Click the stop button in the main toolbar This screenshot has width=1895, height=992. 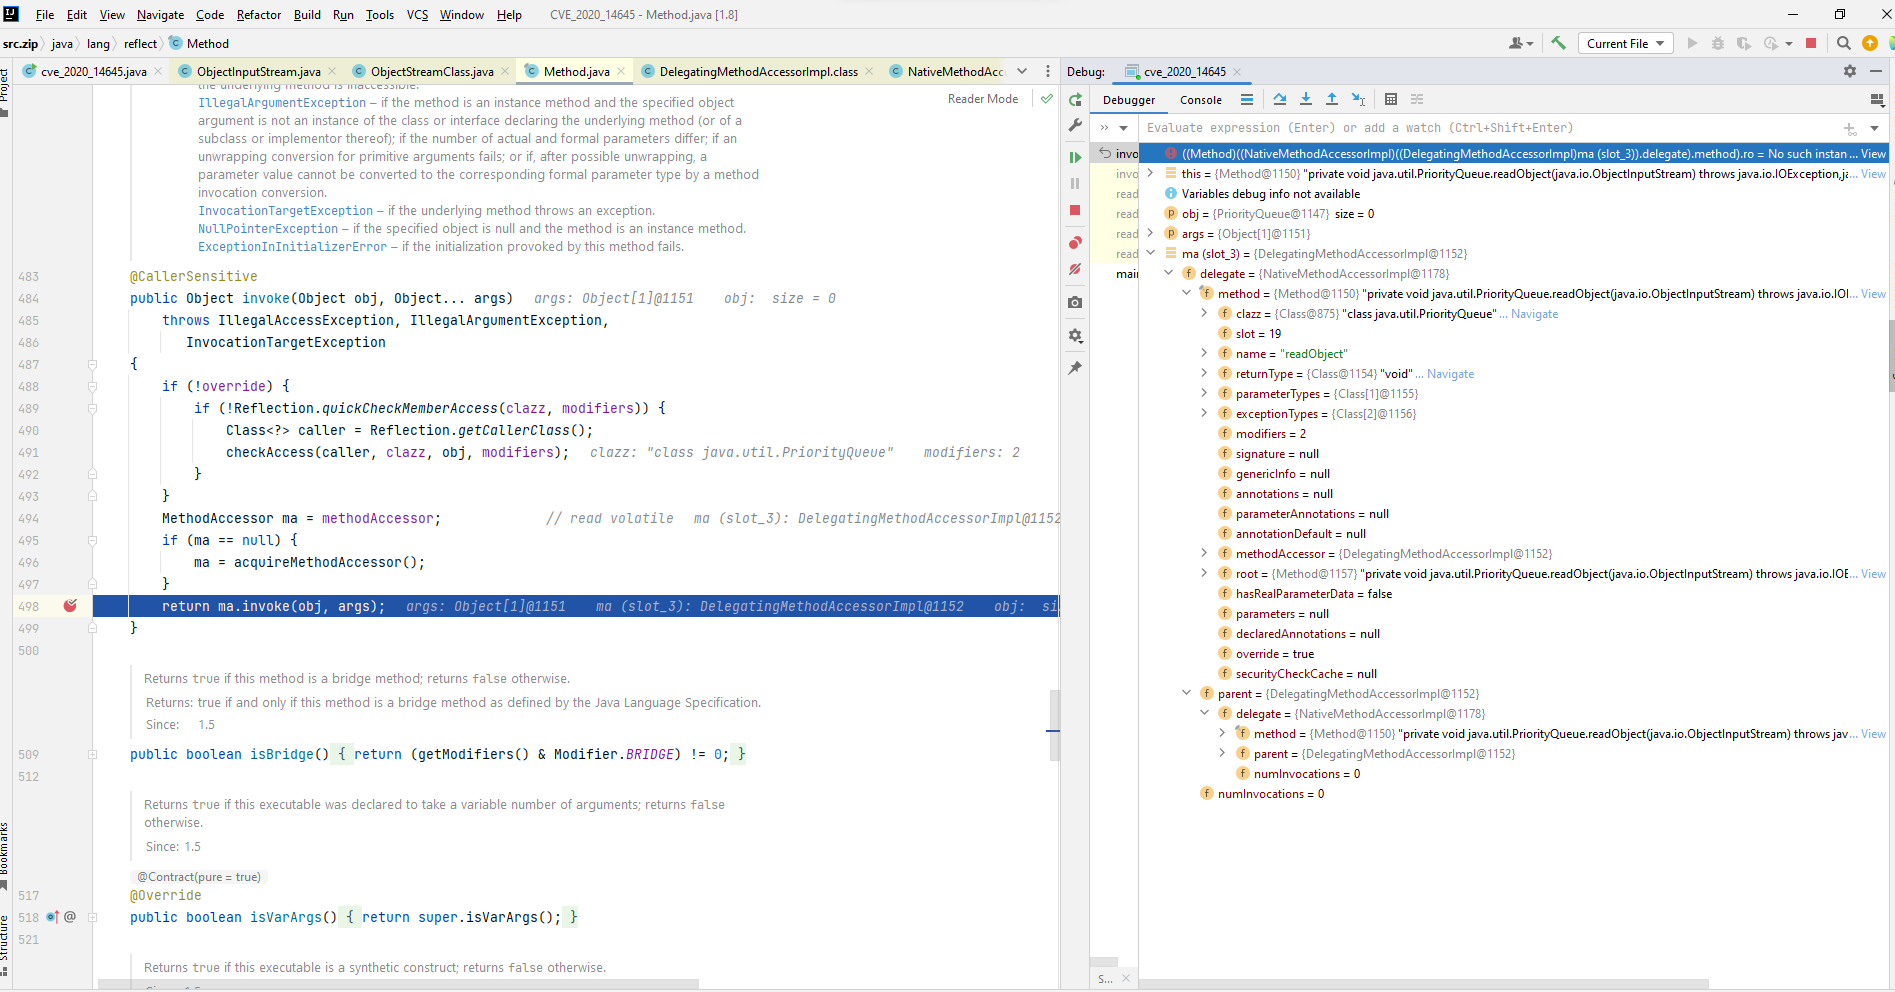pyautogui.click(x=1811, y=43)
